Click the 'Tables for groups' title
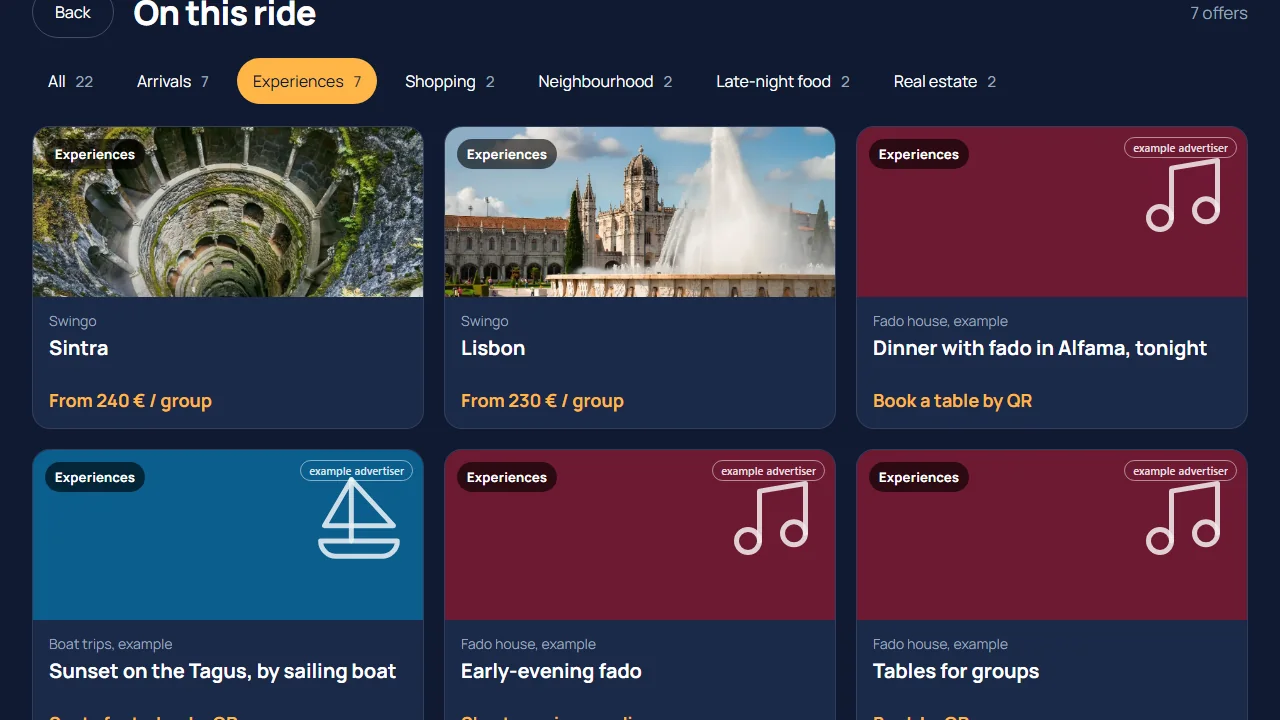This screenshot has width=1280, height=720. pos(956,671)
